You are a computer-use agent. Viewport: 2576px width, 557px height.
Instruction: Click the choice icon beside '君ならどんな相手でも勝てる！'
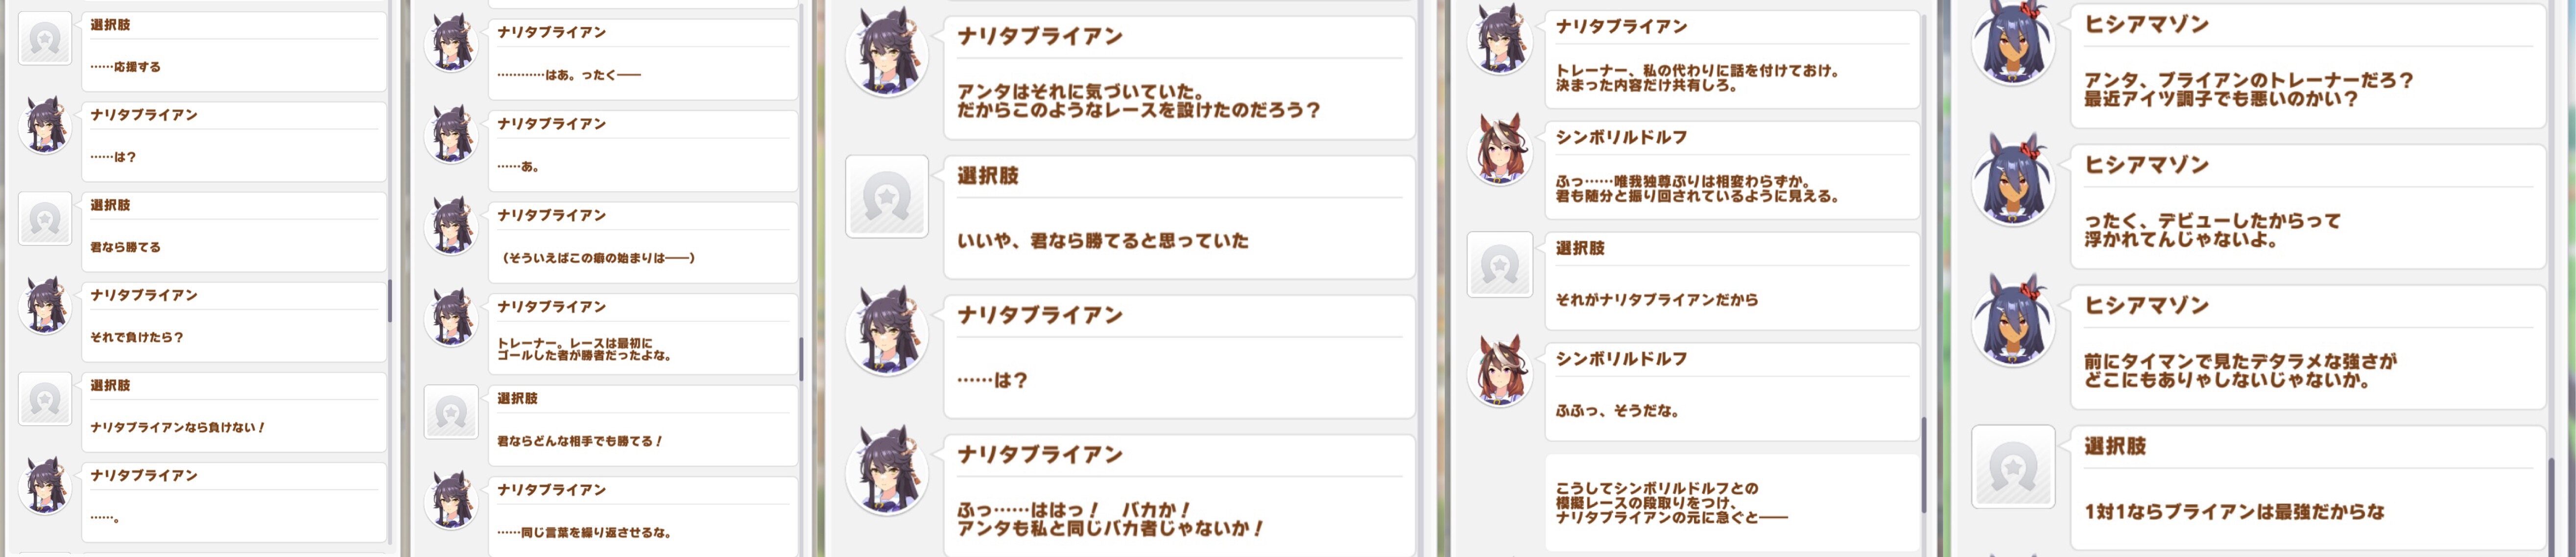coord(451,412)
